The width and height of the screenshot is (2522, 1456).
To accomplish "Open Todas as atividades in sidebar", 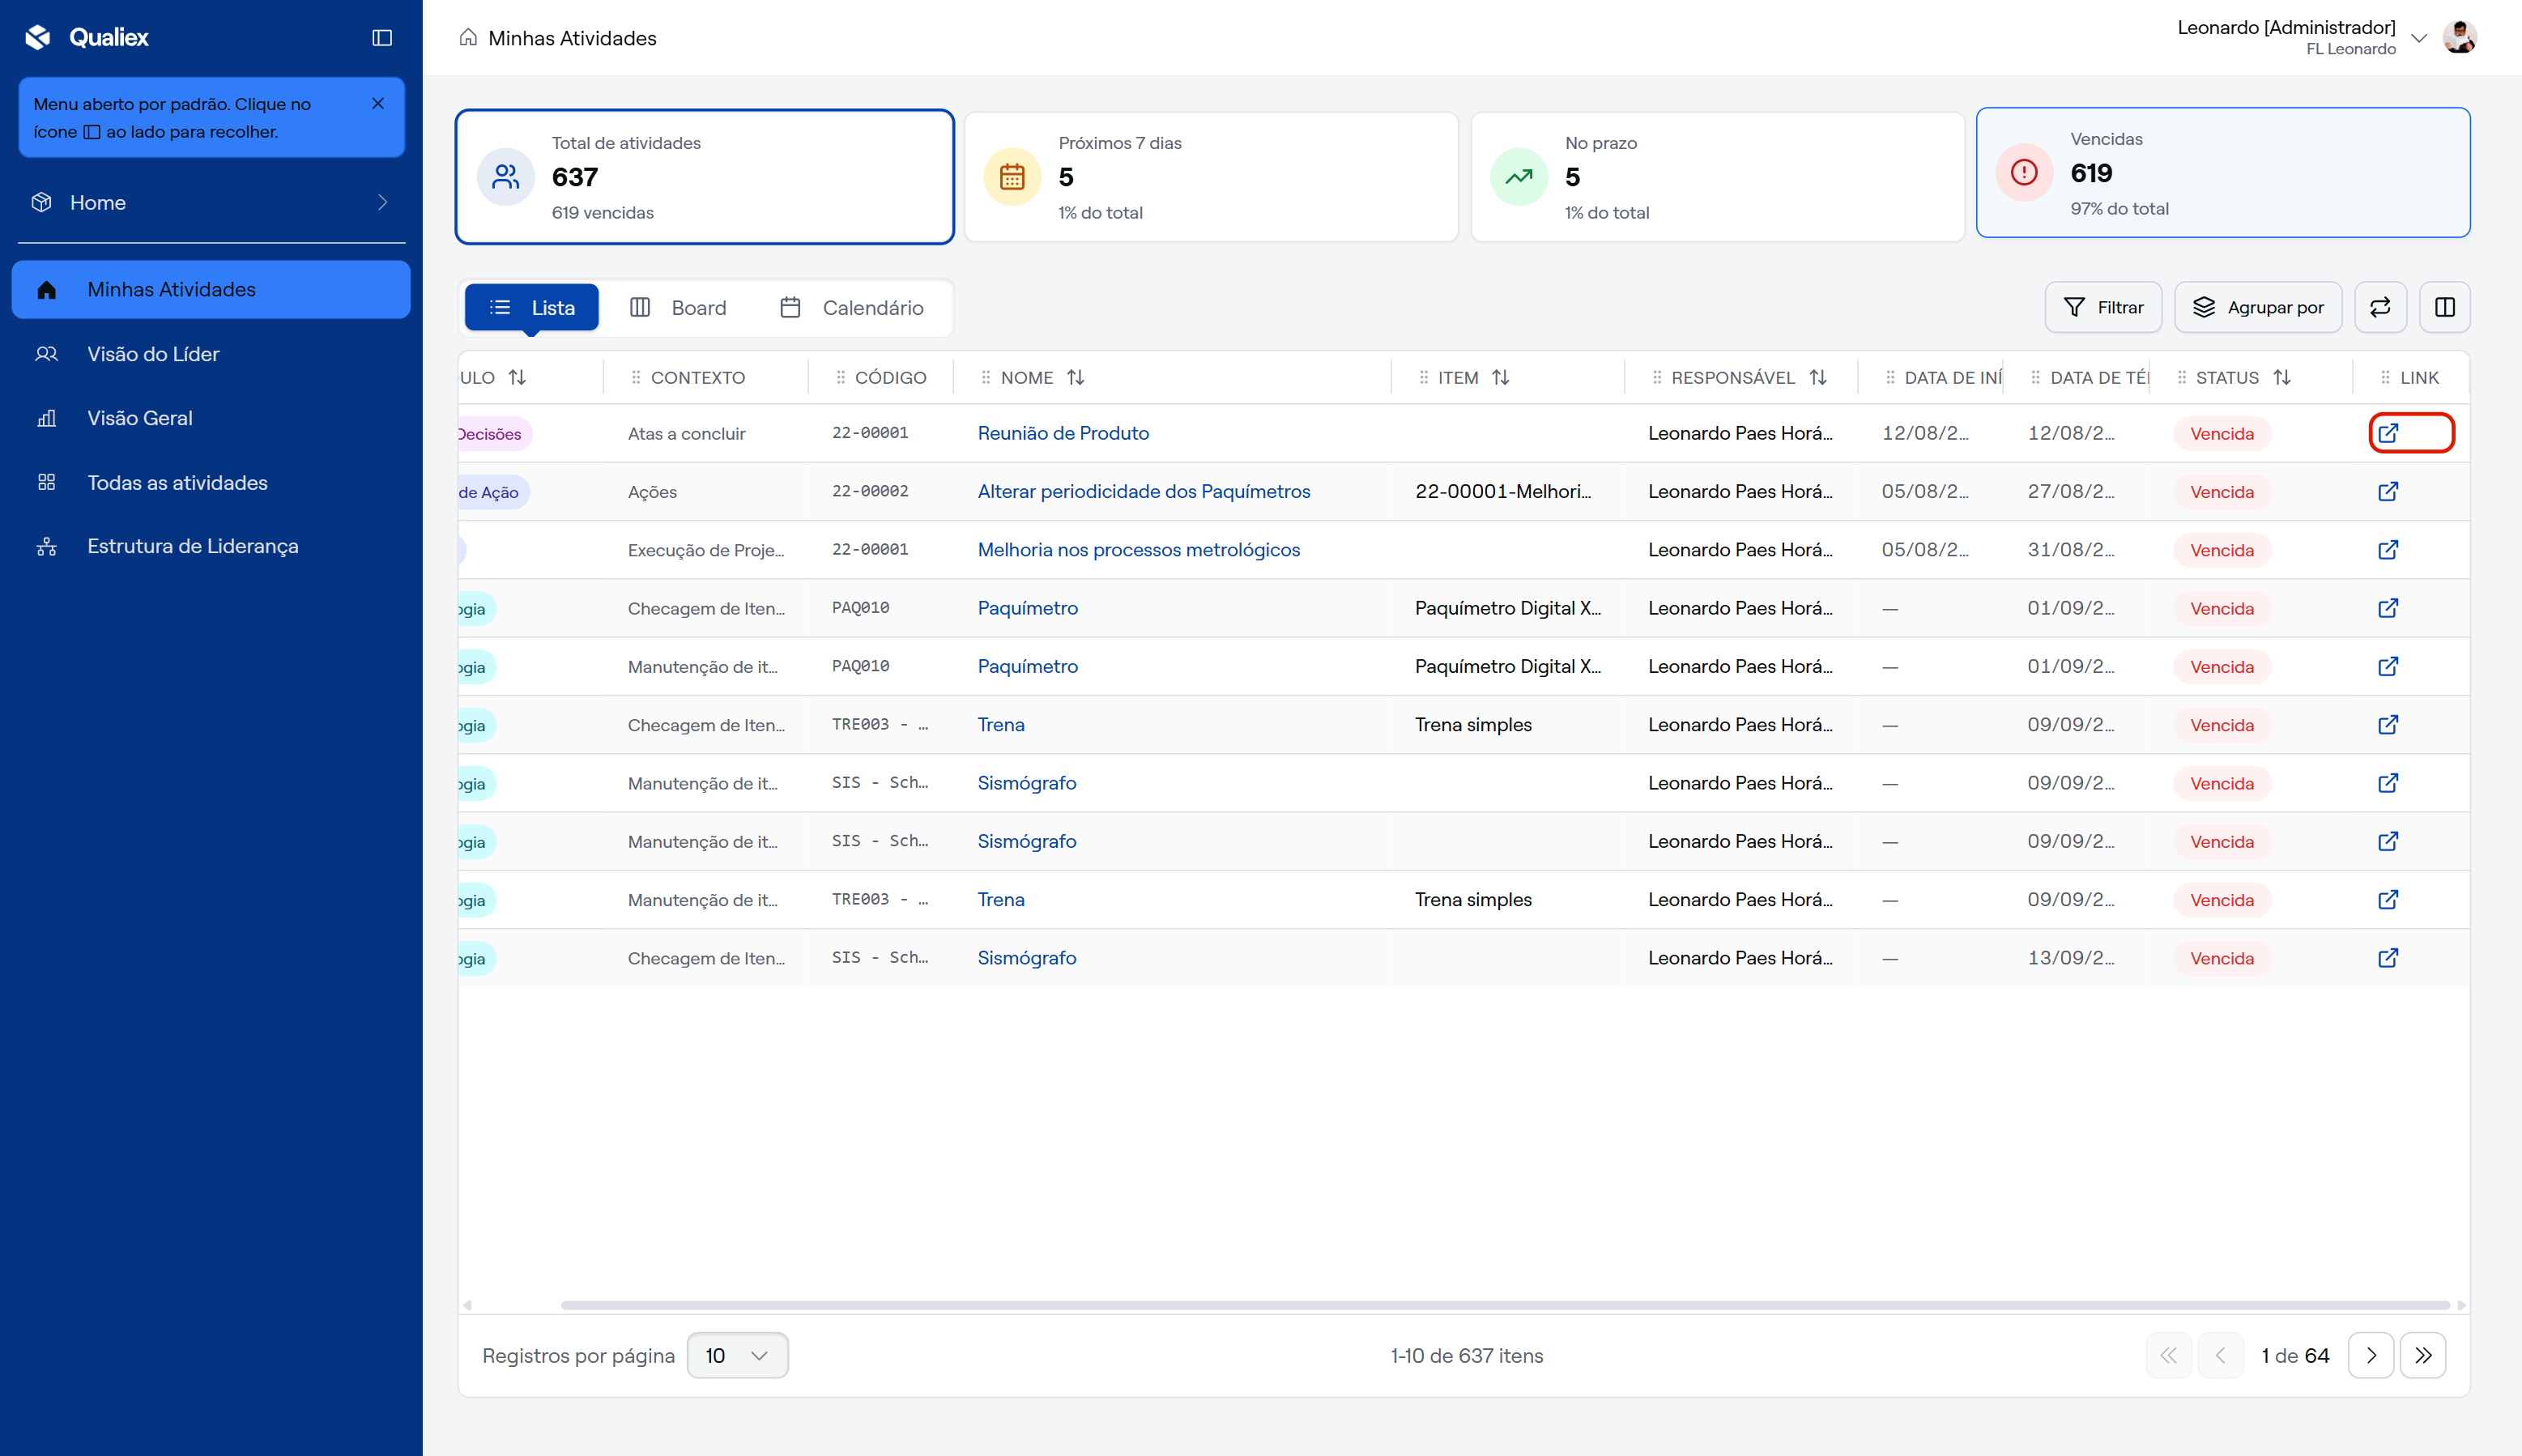I will click(x=211, y=483).
